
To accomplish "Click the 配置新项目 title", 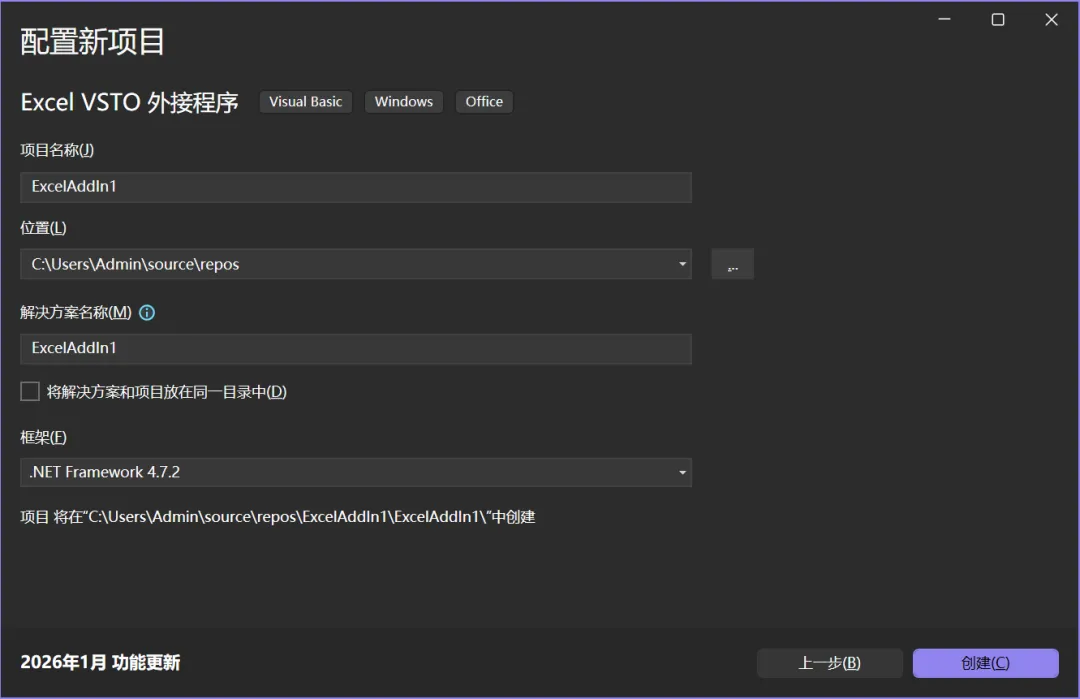I will (x=92, y=42).
